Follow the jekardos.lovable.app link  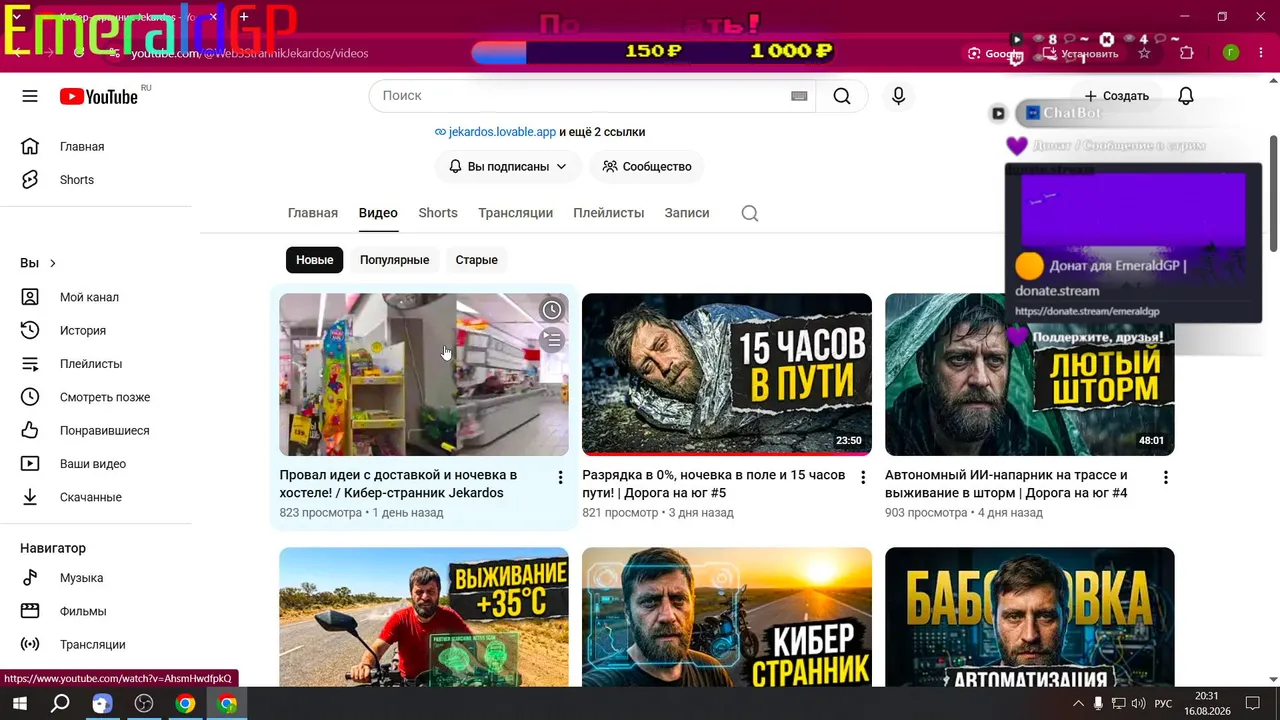coord(502,132)
